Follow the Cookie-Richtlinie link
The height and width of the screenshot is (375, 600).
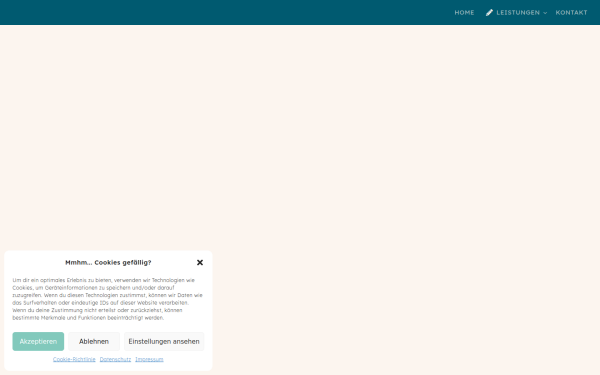click(74, 359)
